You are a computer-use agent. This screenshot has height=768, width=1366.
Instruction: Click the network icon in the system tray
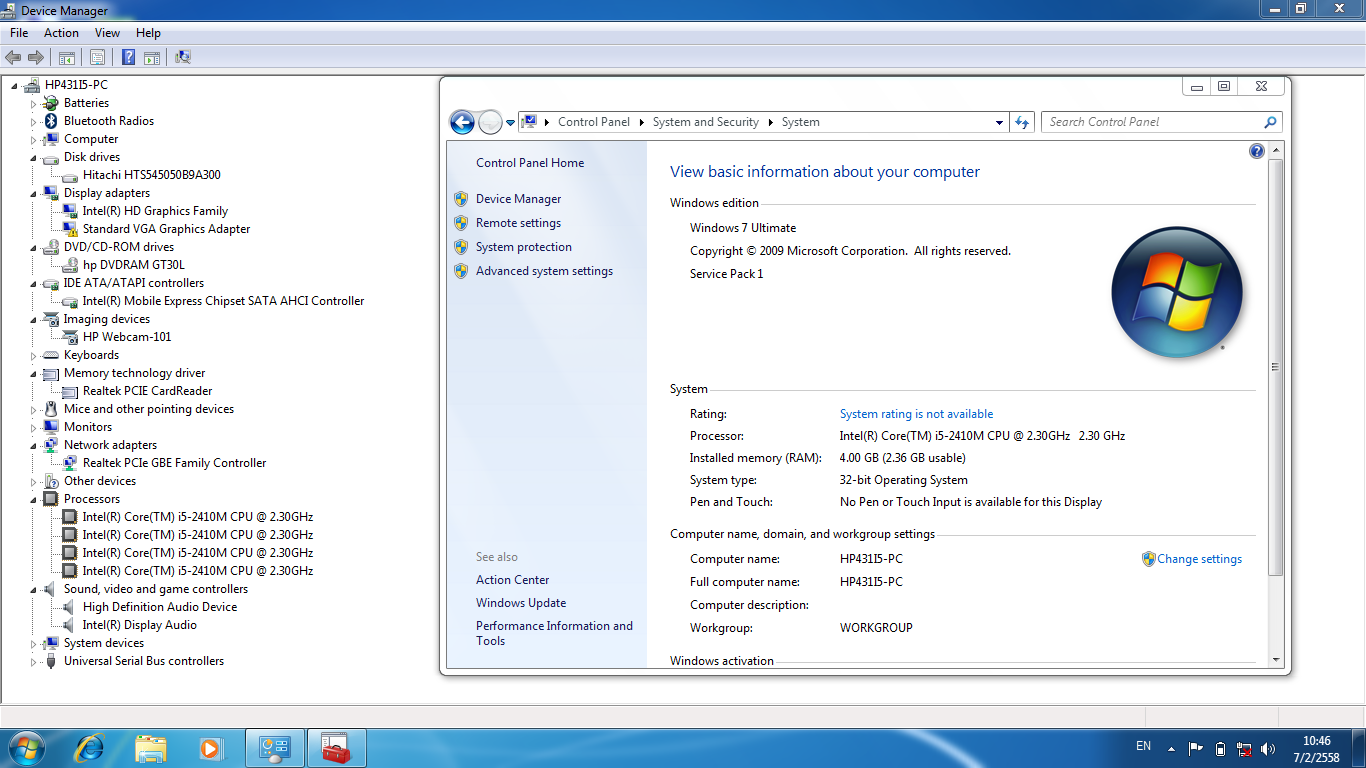pos(1245,748)
